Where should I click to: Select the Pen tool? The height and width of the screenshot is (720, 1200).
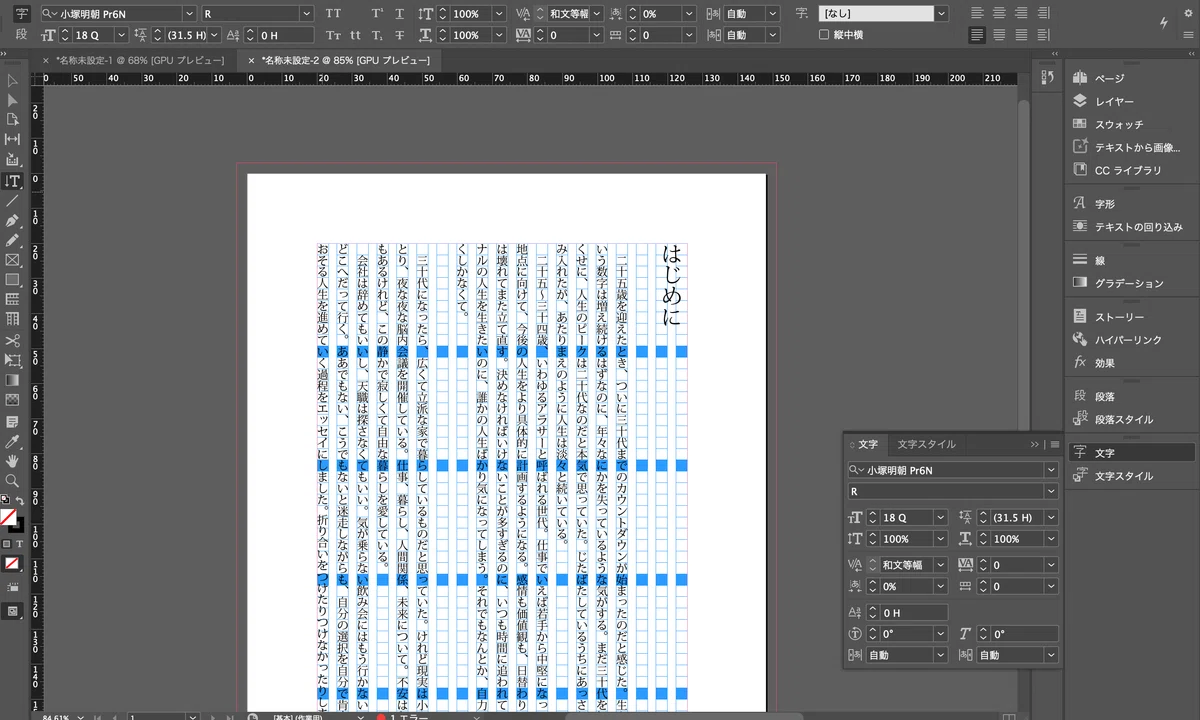click(x=12, y=221)
